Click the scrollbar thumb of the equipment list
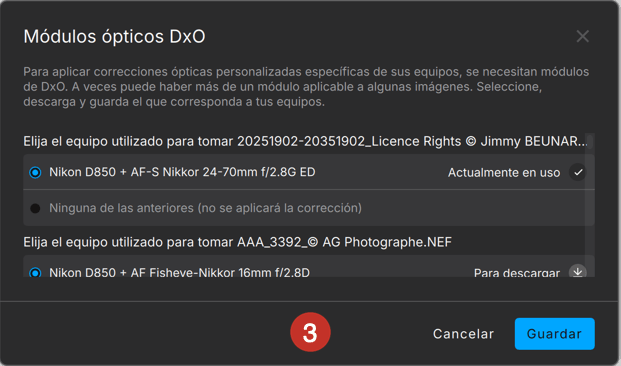This screenshot has width=621, height=366. click(590, 142)
